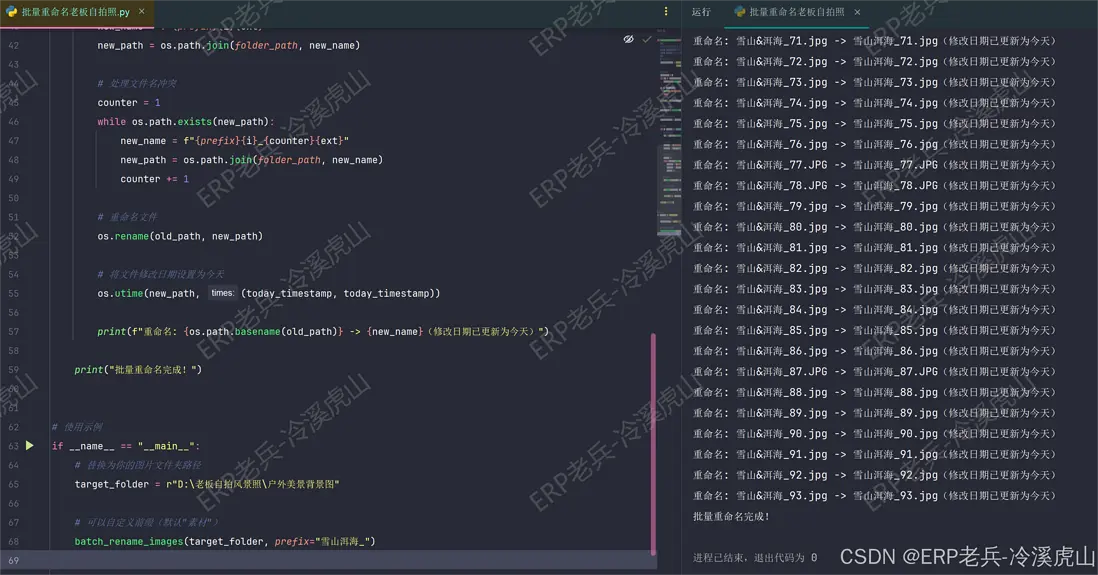The image size is (1098, 575).
Task: Click the no-problems checkmark inspection icon
Action: [x=646, y=39]
